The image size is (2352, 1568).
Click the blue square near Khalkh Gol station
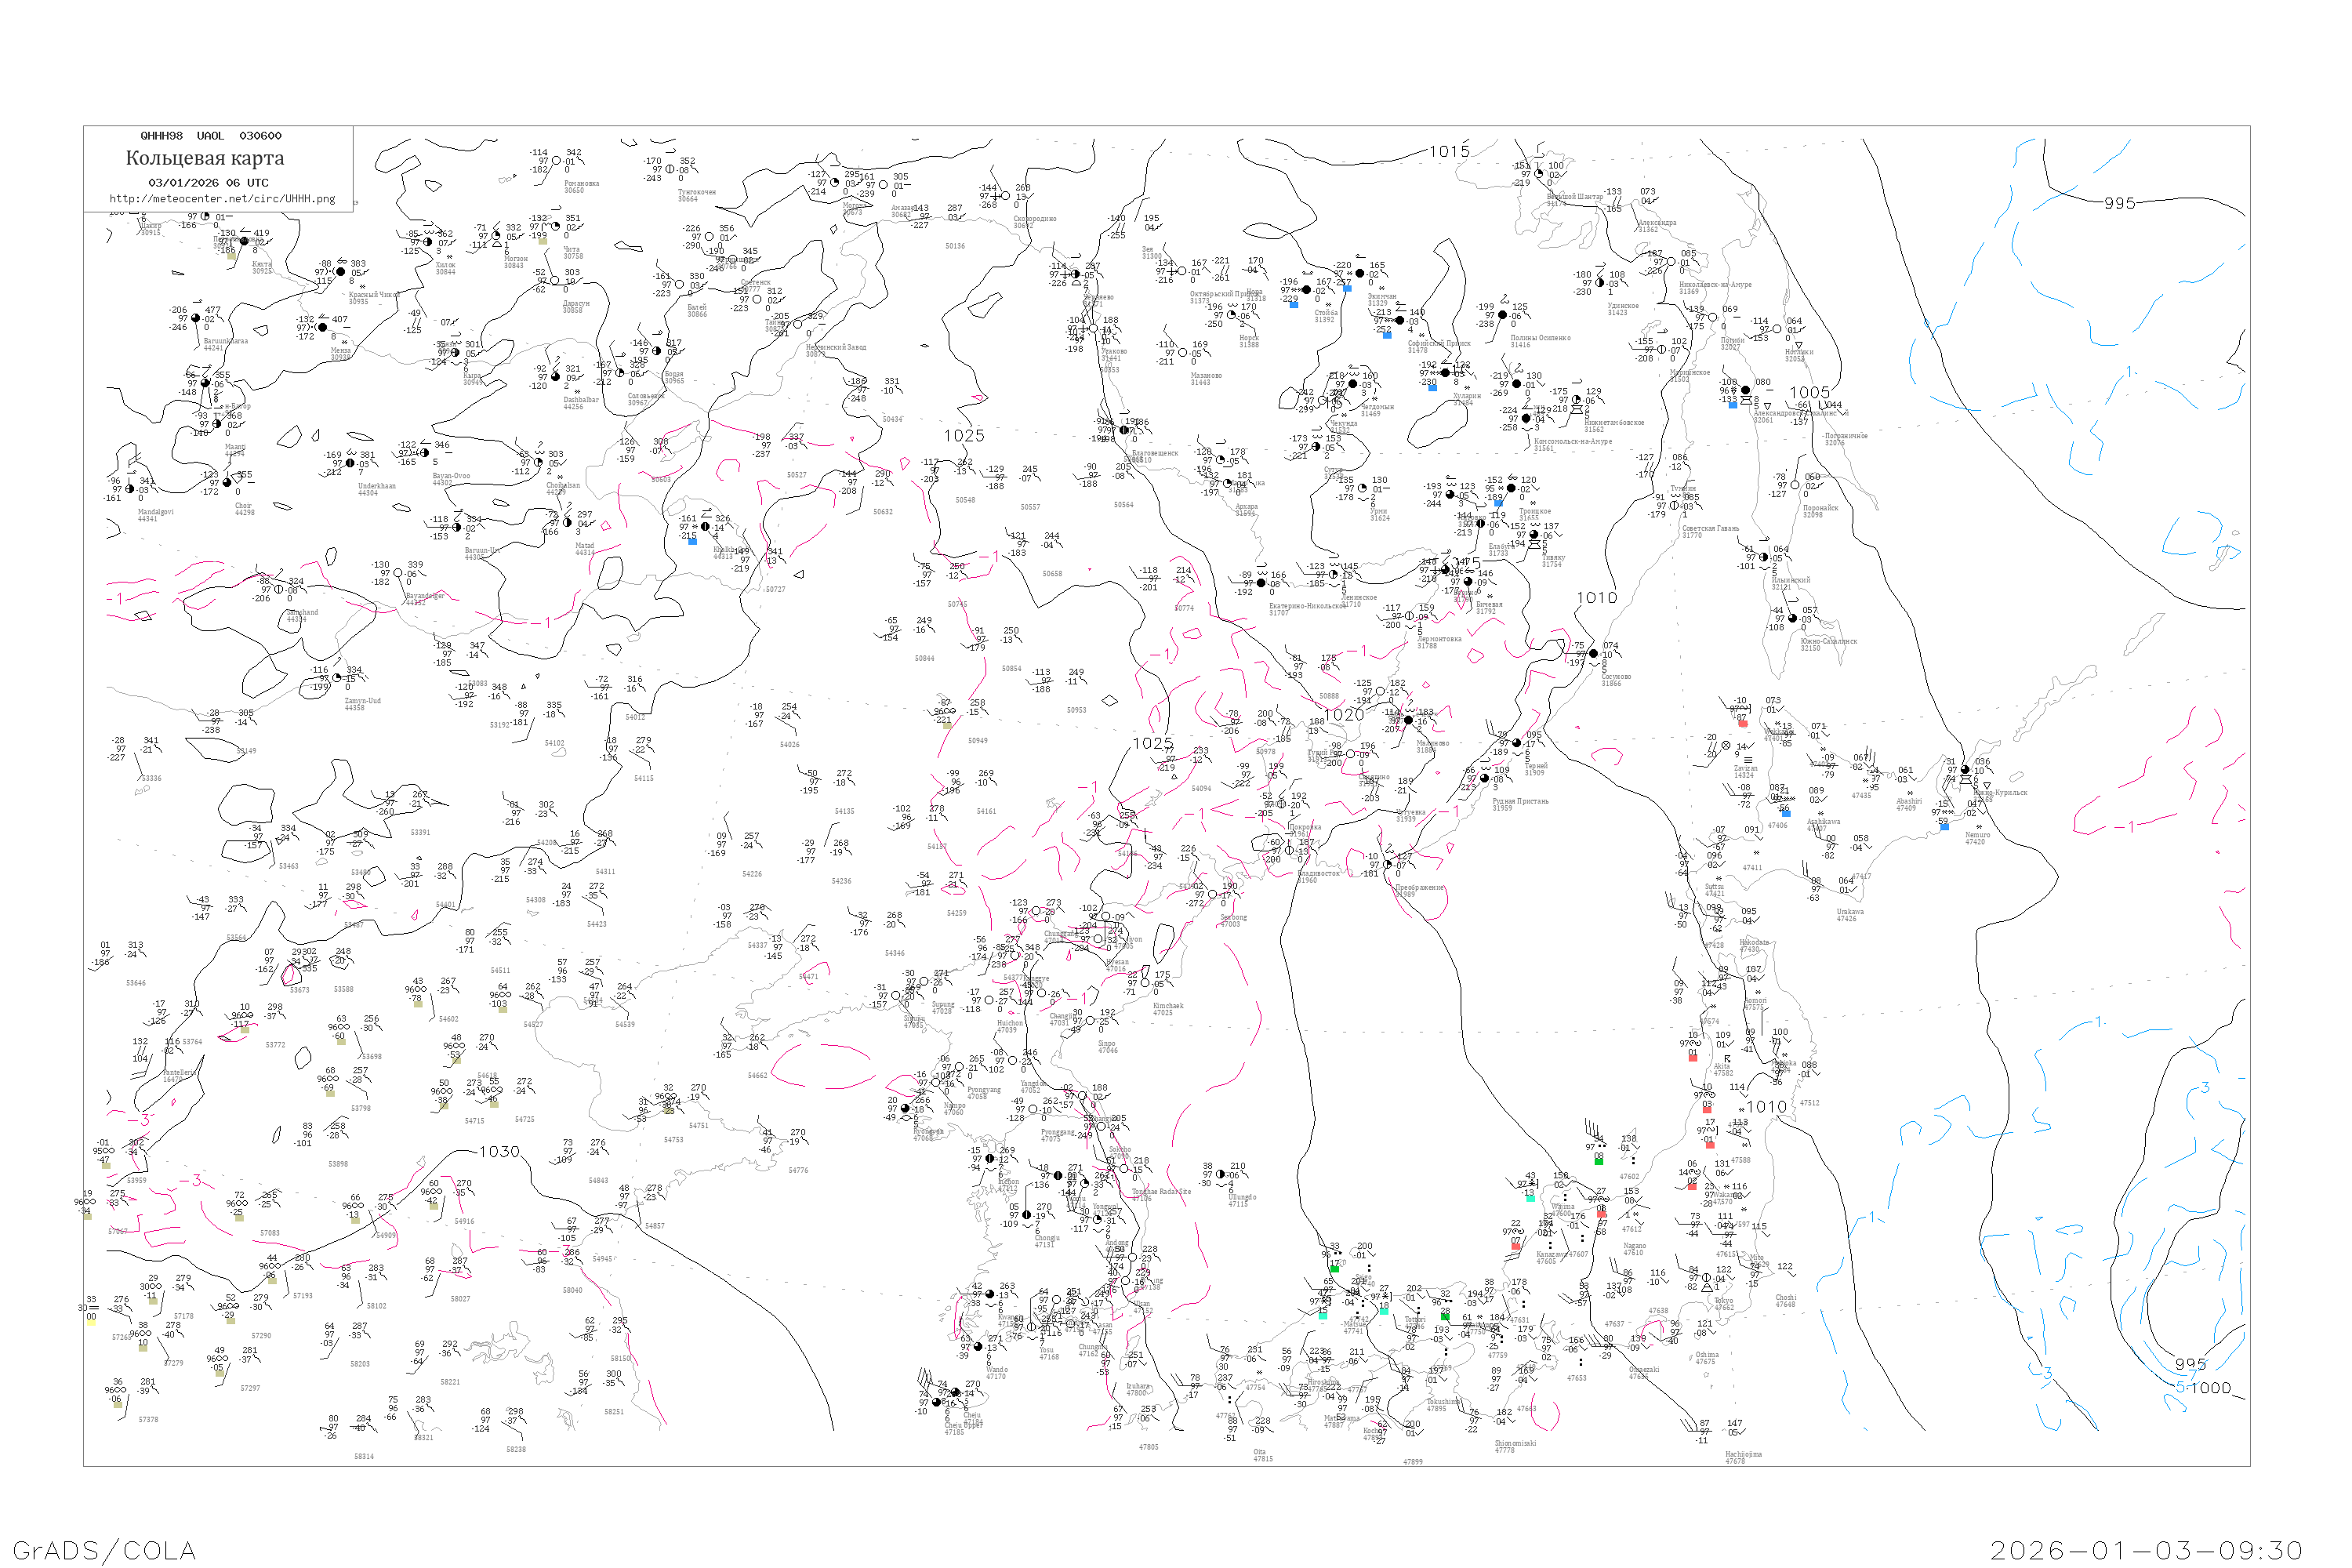(692, 541)
